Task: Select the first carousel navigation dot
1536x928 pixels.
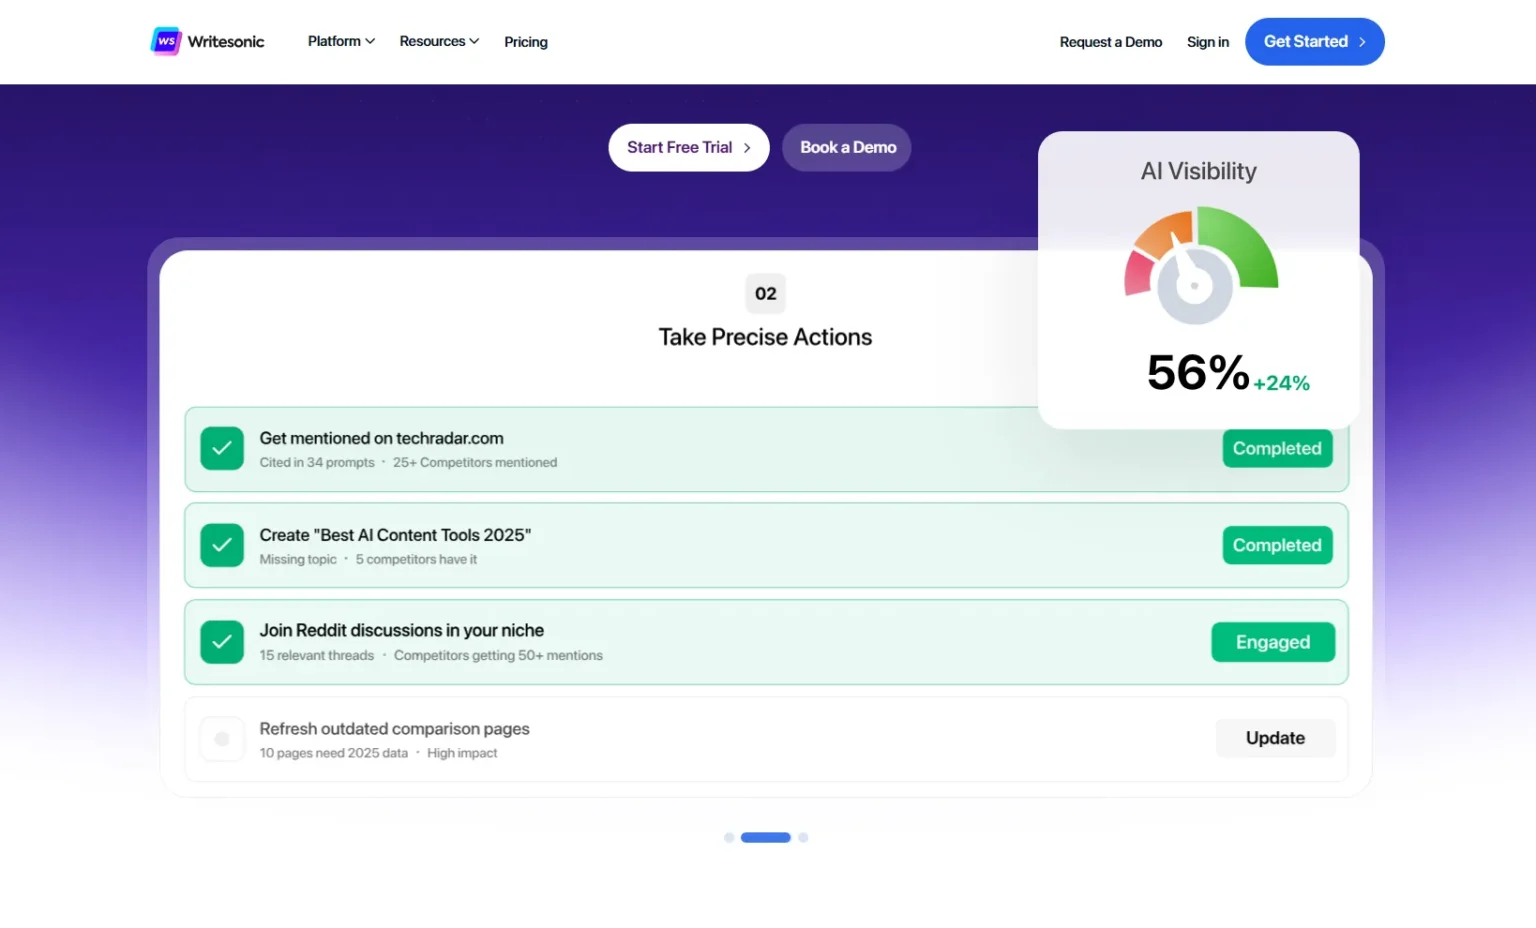Action: pyautogui.click(x=728, y=837)
